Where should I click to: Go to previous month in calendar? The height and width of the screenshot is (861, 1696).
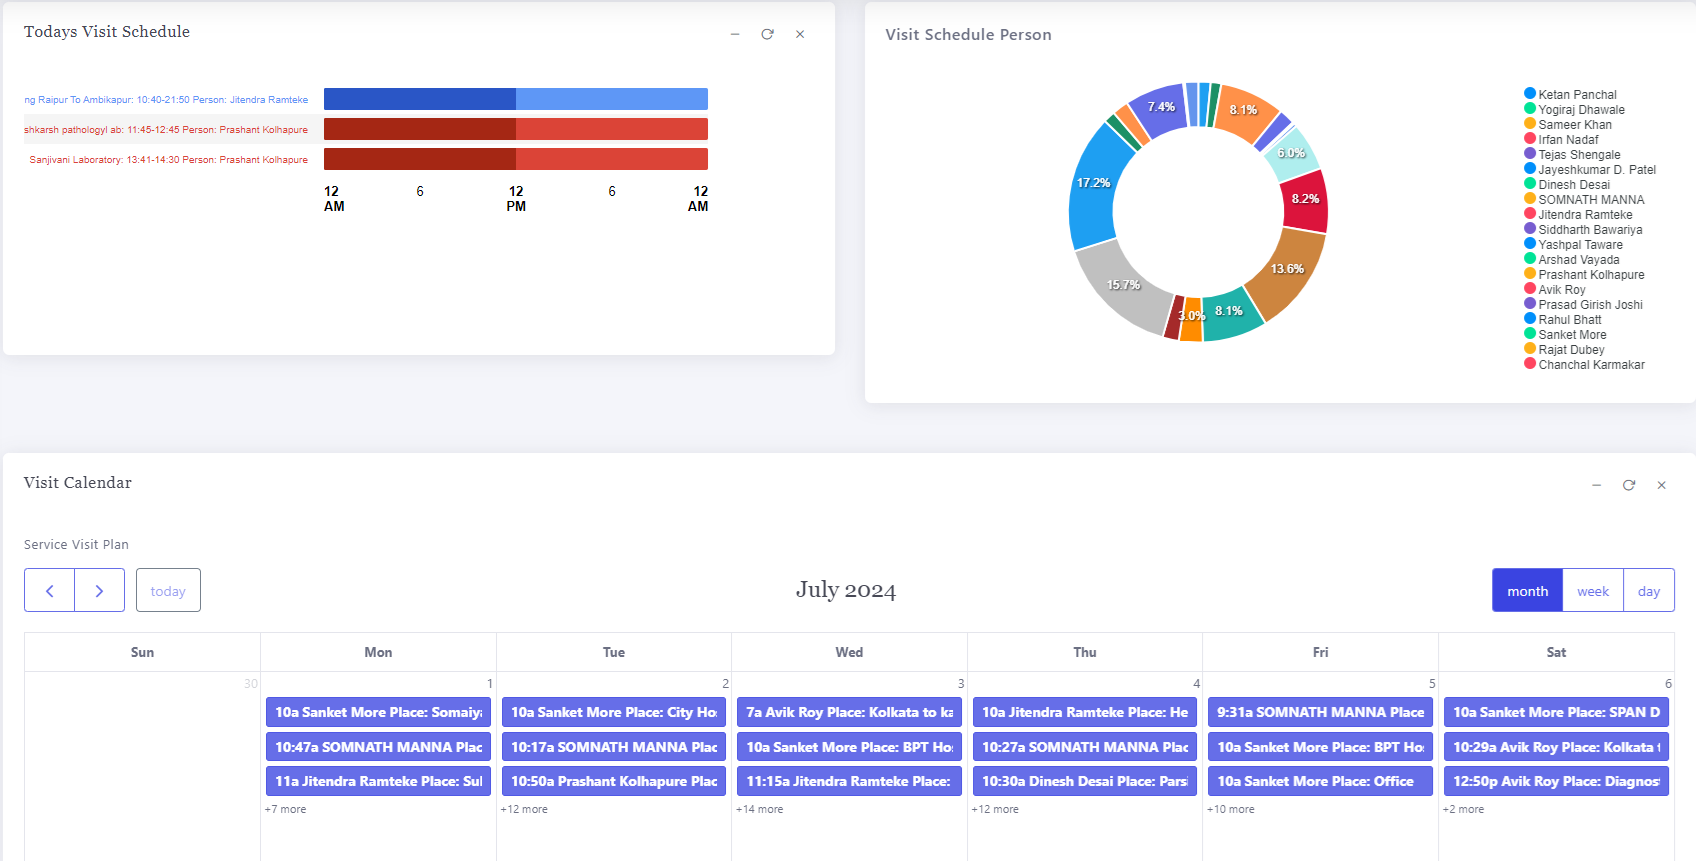pos(50,591)
